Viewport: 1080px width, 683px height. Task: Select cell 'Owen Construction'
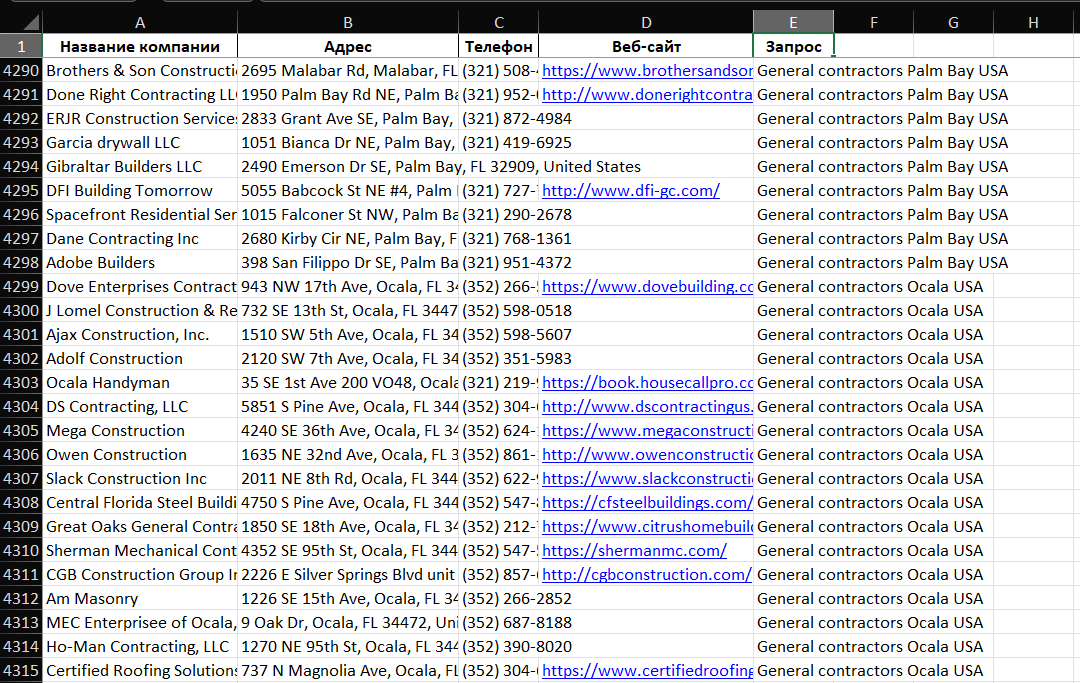[140, 454]
